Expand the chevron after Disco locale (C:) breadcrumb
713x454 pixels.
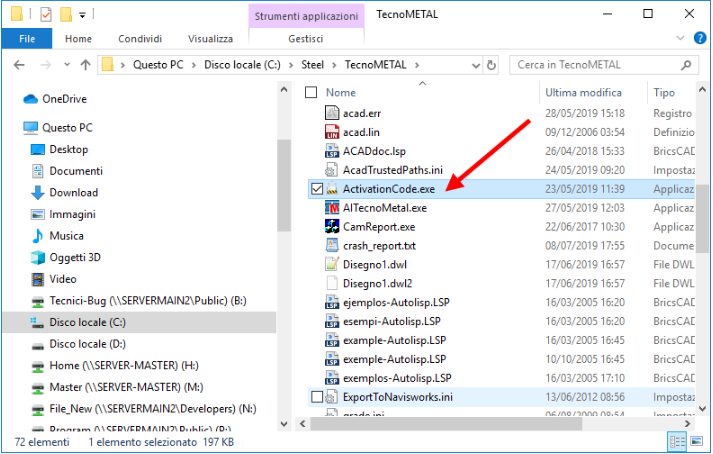(291, 66)
